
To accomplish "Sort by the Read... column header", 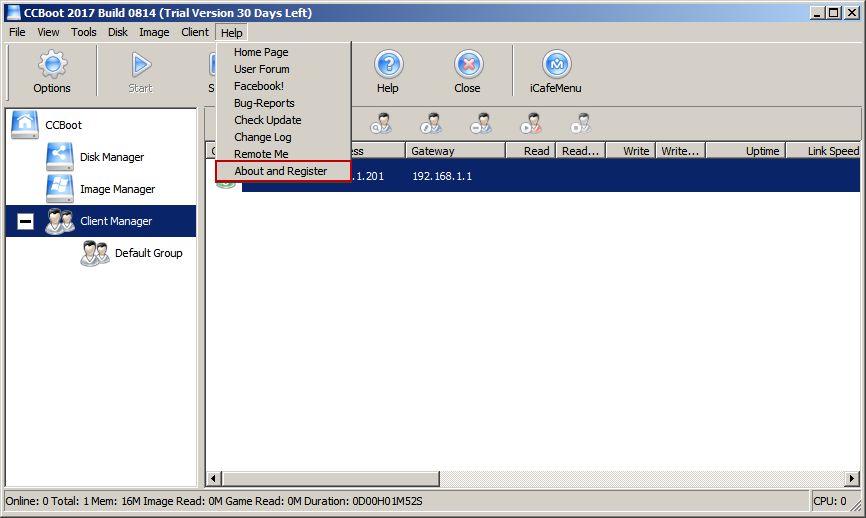I will click(x=580, y=151).
